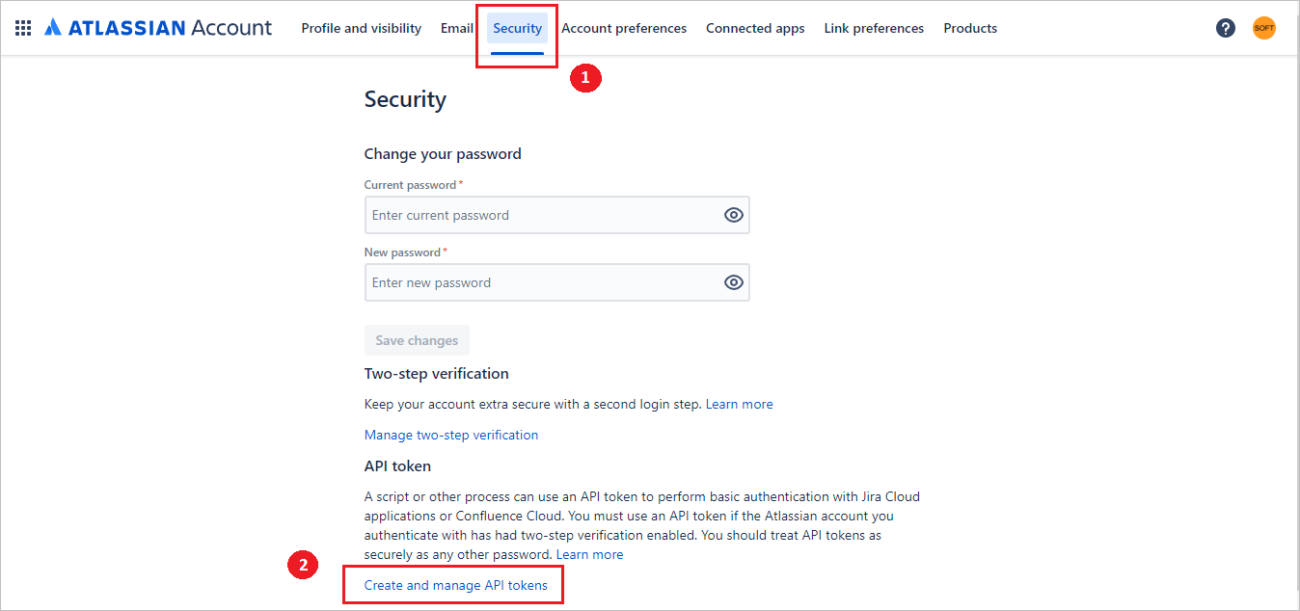The height and width of the screenshot is (611, 1300).
Task: Click the Atlassian logo mark
Action: coord(53,28)
